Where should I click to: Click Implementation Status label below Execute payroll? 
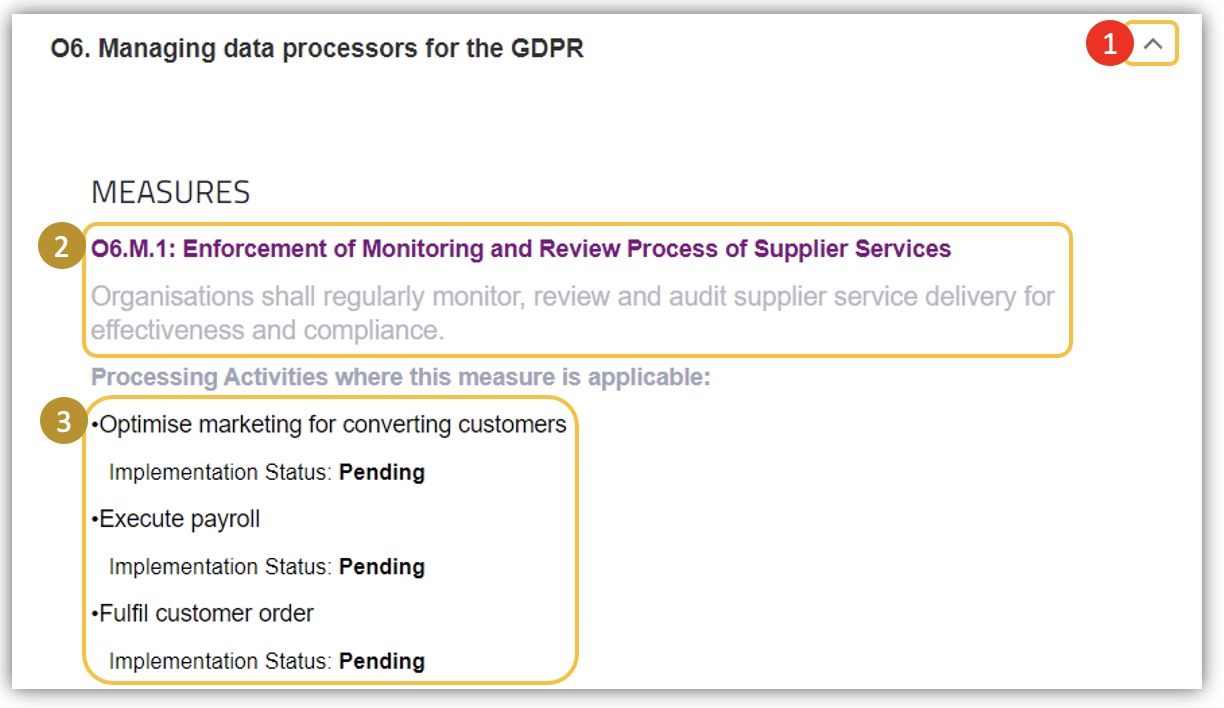pos(220,567)
